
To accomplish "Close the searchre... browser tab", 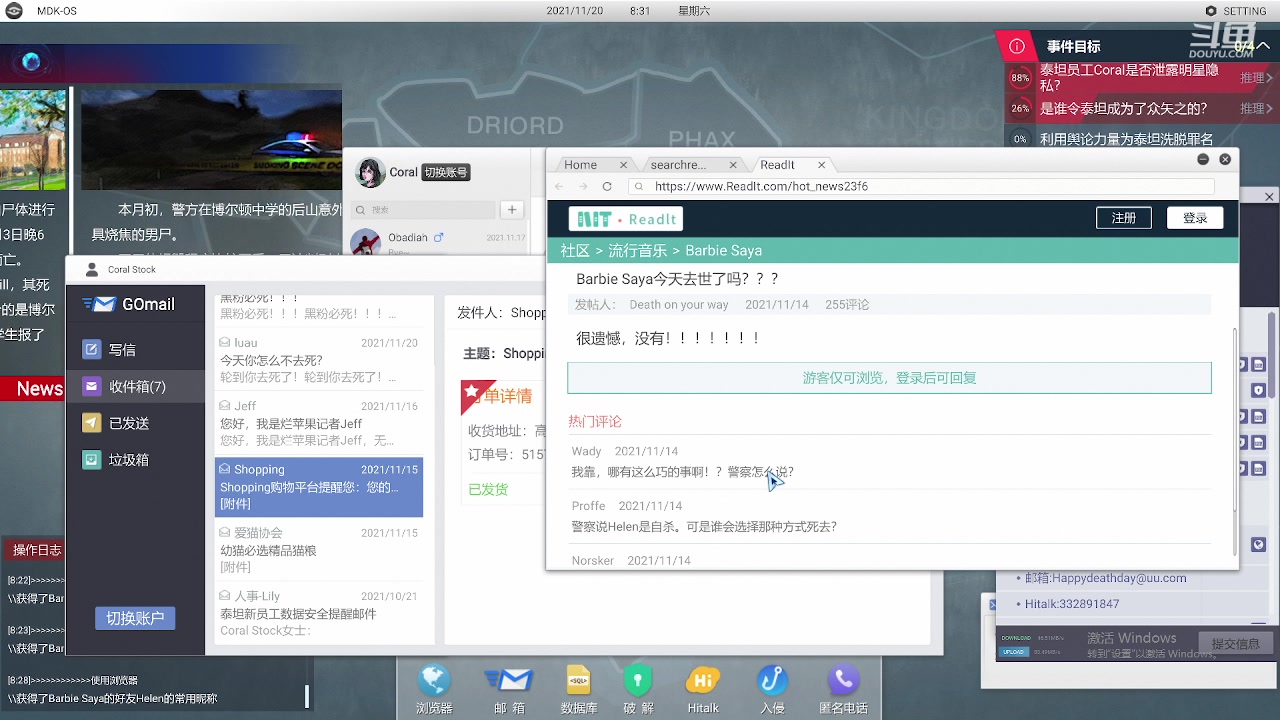I will click(733, 165).
